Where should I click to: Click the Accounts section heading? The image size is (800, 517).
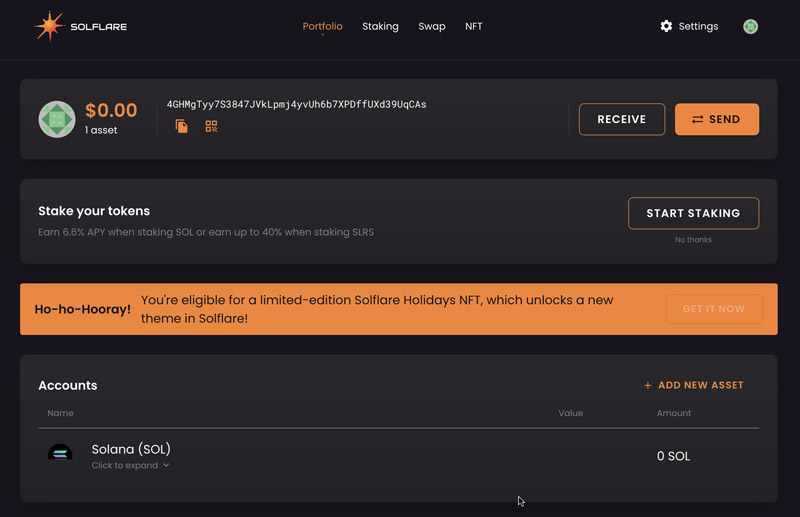(x=68, y=385)
